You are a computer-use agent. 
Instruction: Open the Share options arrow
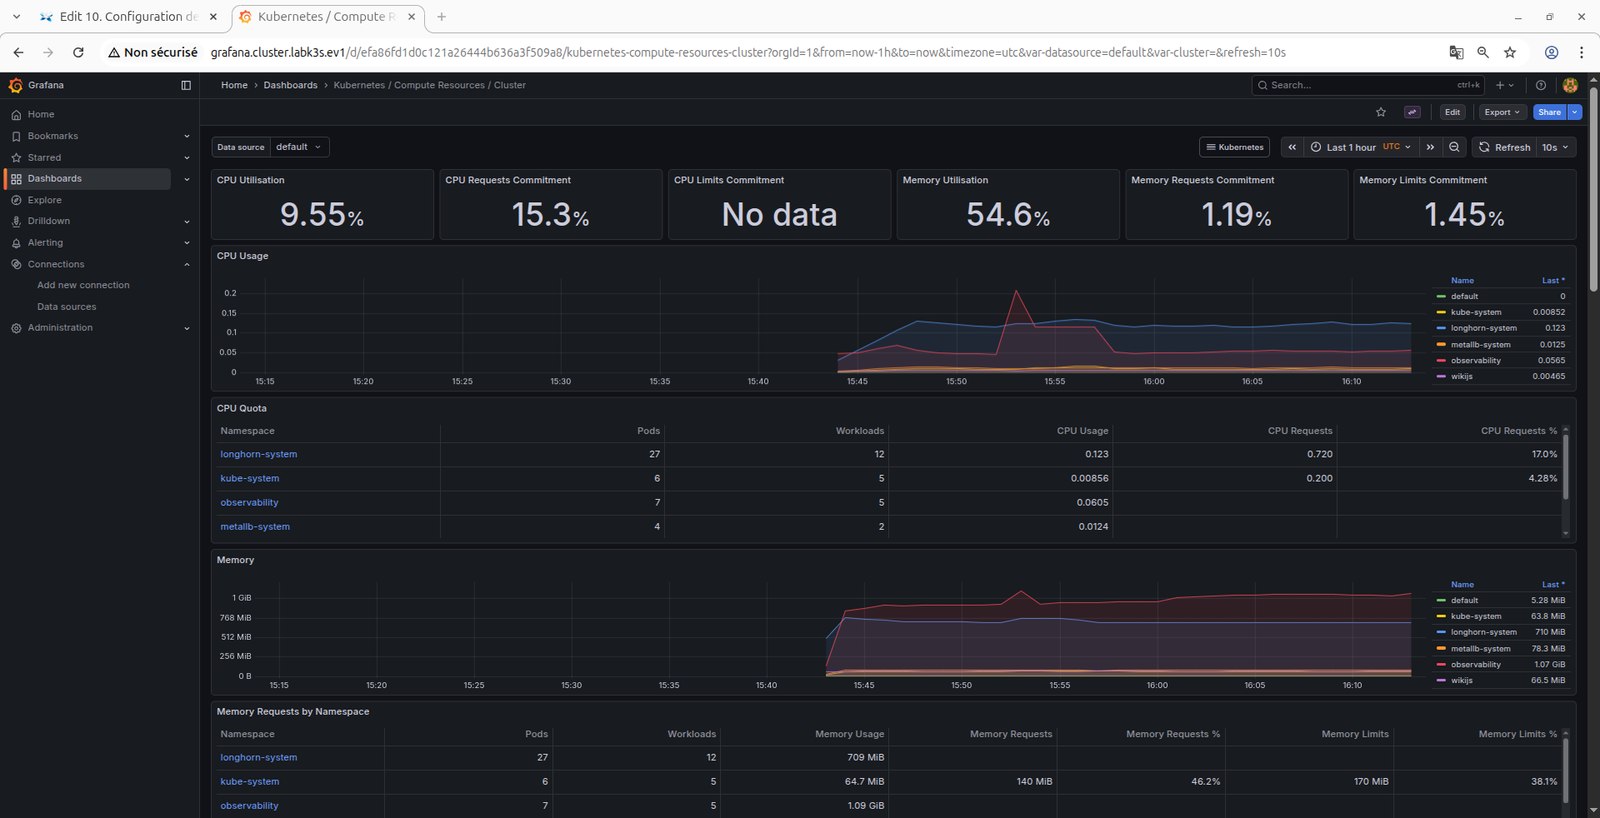click(1575, 112)
